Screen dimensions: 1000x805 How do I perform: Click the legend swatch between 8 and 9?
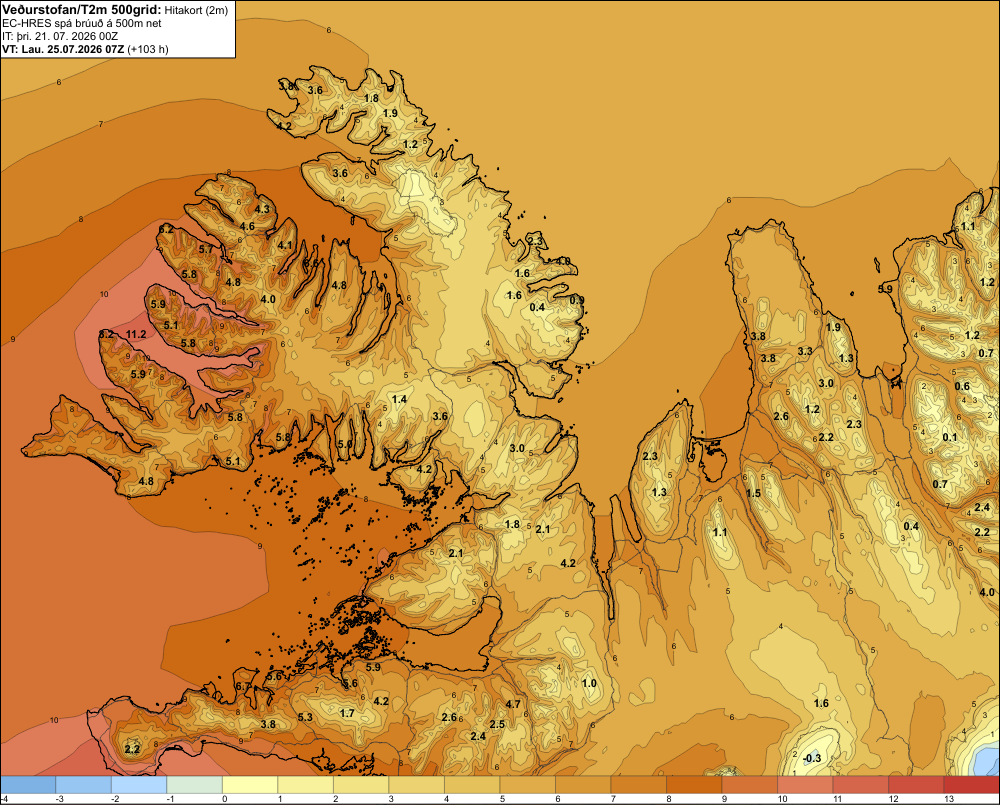tap(694, 785)
